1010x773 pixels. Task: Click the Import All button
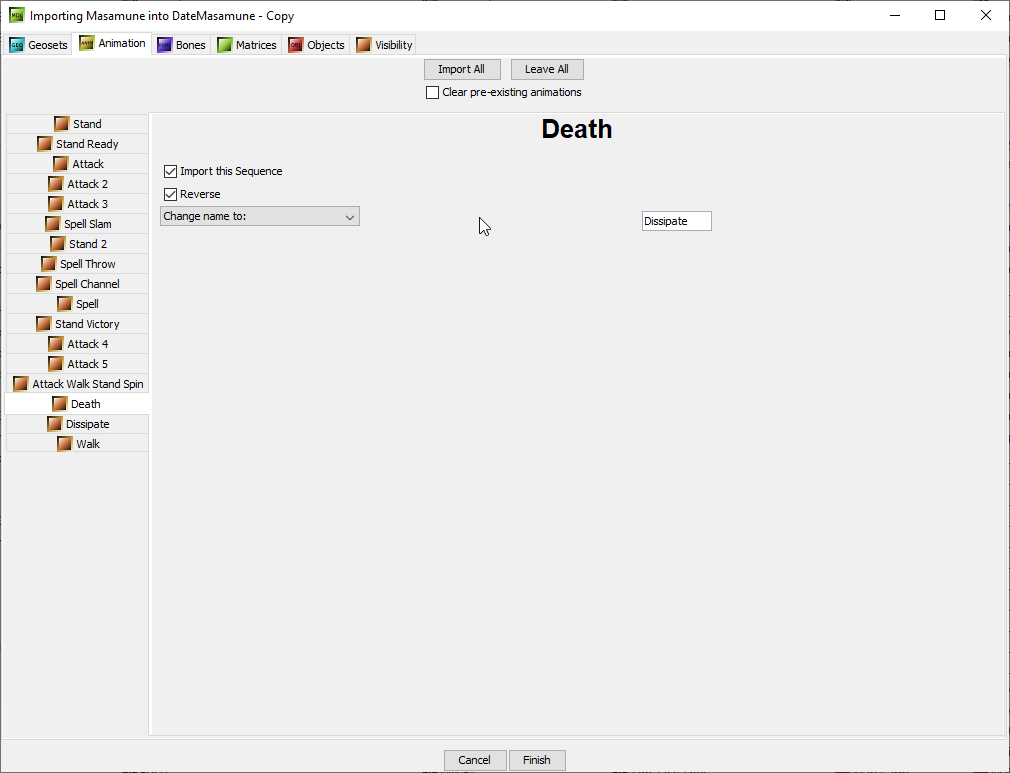[x=462, y=69]
